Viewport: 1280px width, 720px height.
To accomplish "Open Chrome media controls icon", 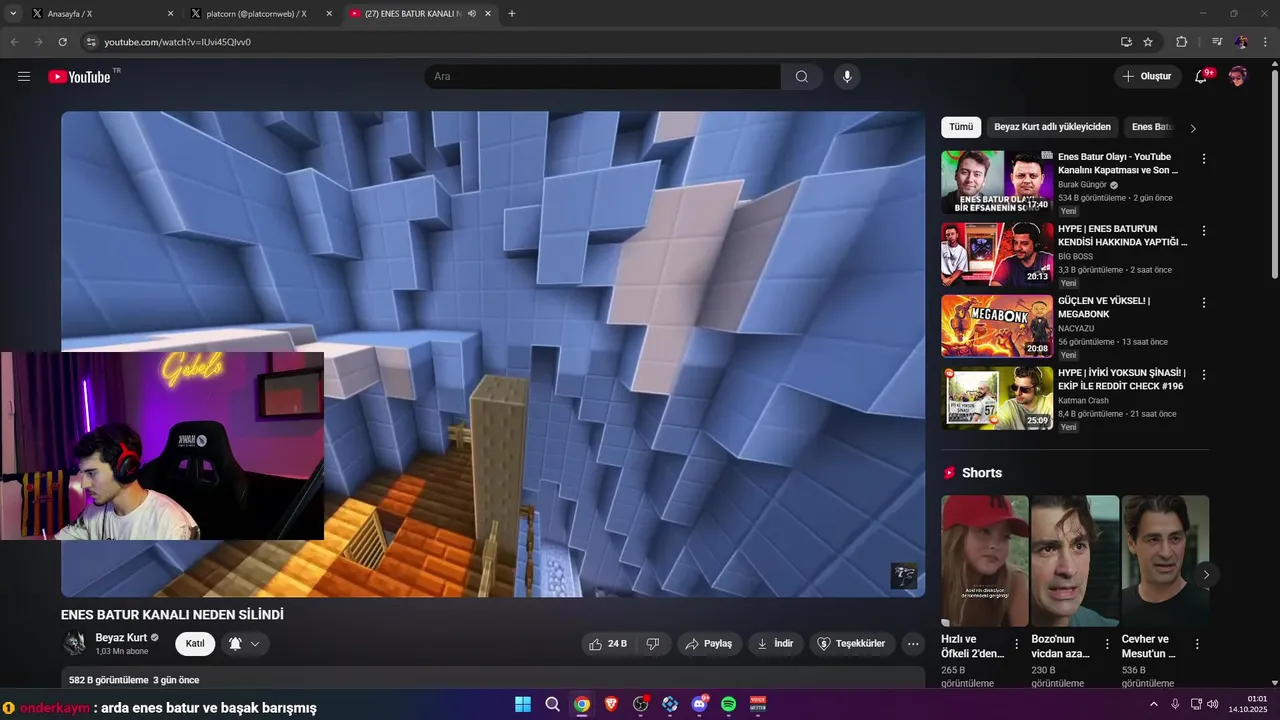I will pyautogui.click(x=1217, y=42).
